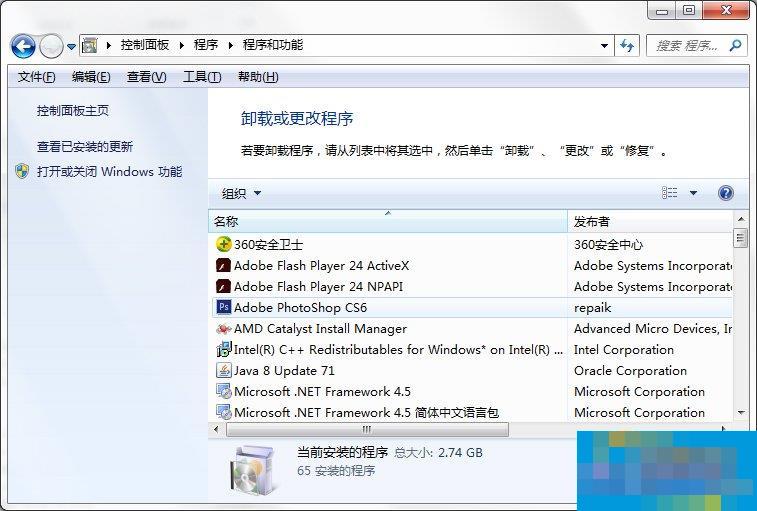
Task: Expand the arrow before 控制面板 in breadcrumb
Action: [109, 45]
